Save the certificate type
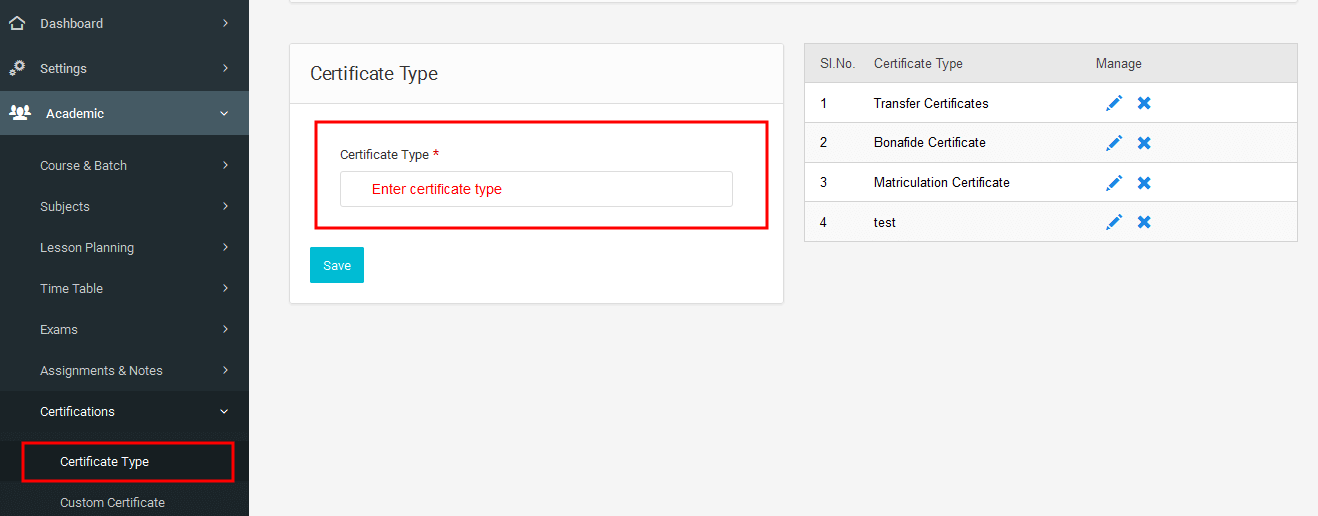 tap(337, 265)
